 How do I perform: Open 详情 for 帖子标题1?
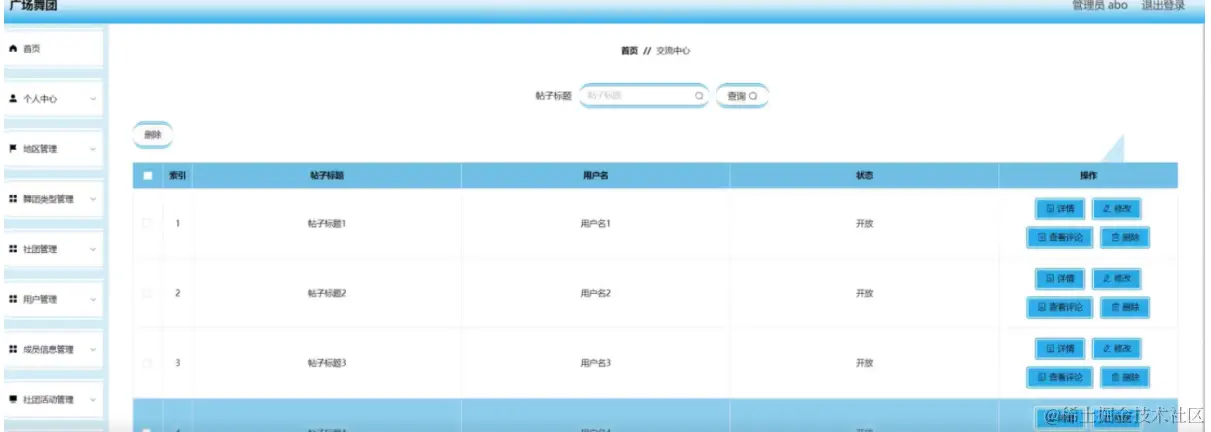pyautogui.click(x=1059, y=209)
